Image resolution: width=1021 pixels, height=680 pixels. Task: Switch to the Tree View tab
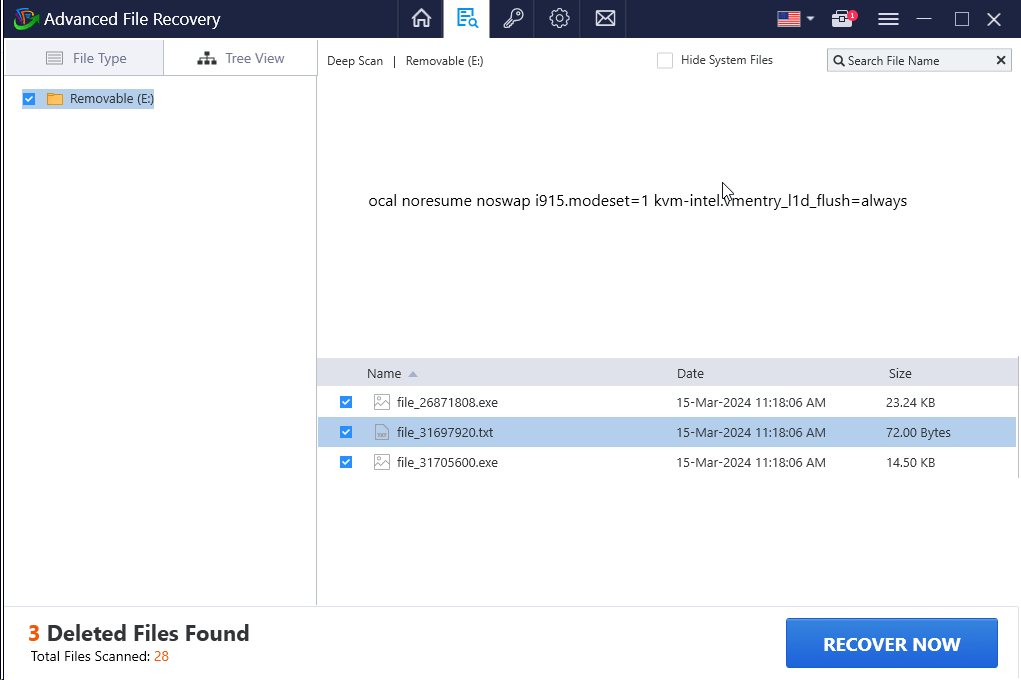click(241, 59)
